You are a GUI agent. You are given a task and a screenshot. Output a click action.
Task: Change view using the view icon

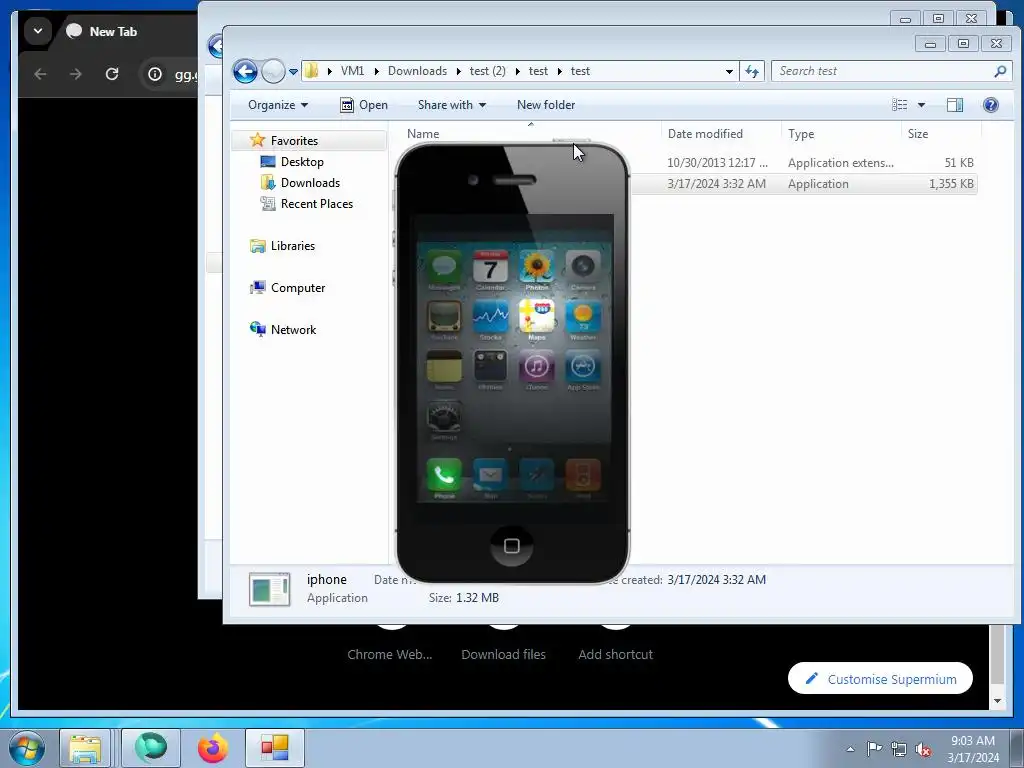[x=900, y=104]
